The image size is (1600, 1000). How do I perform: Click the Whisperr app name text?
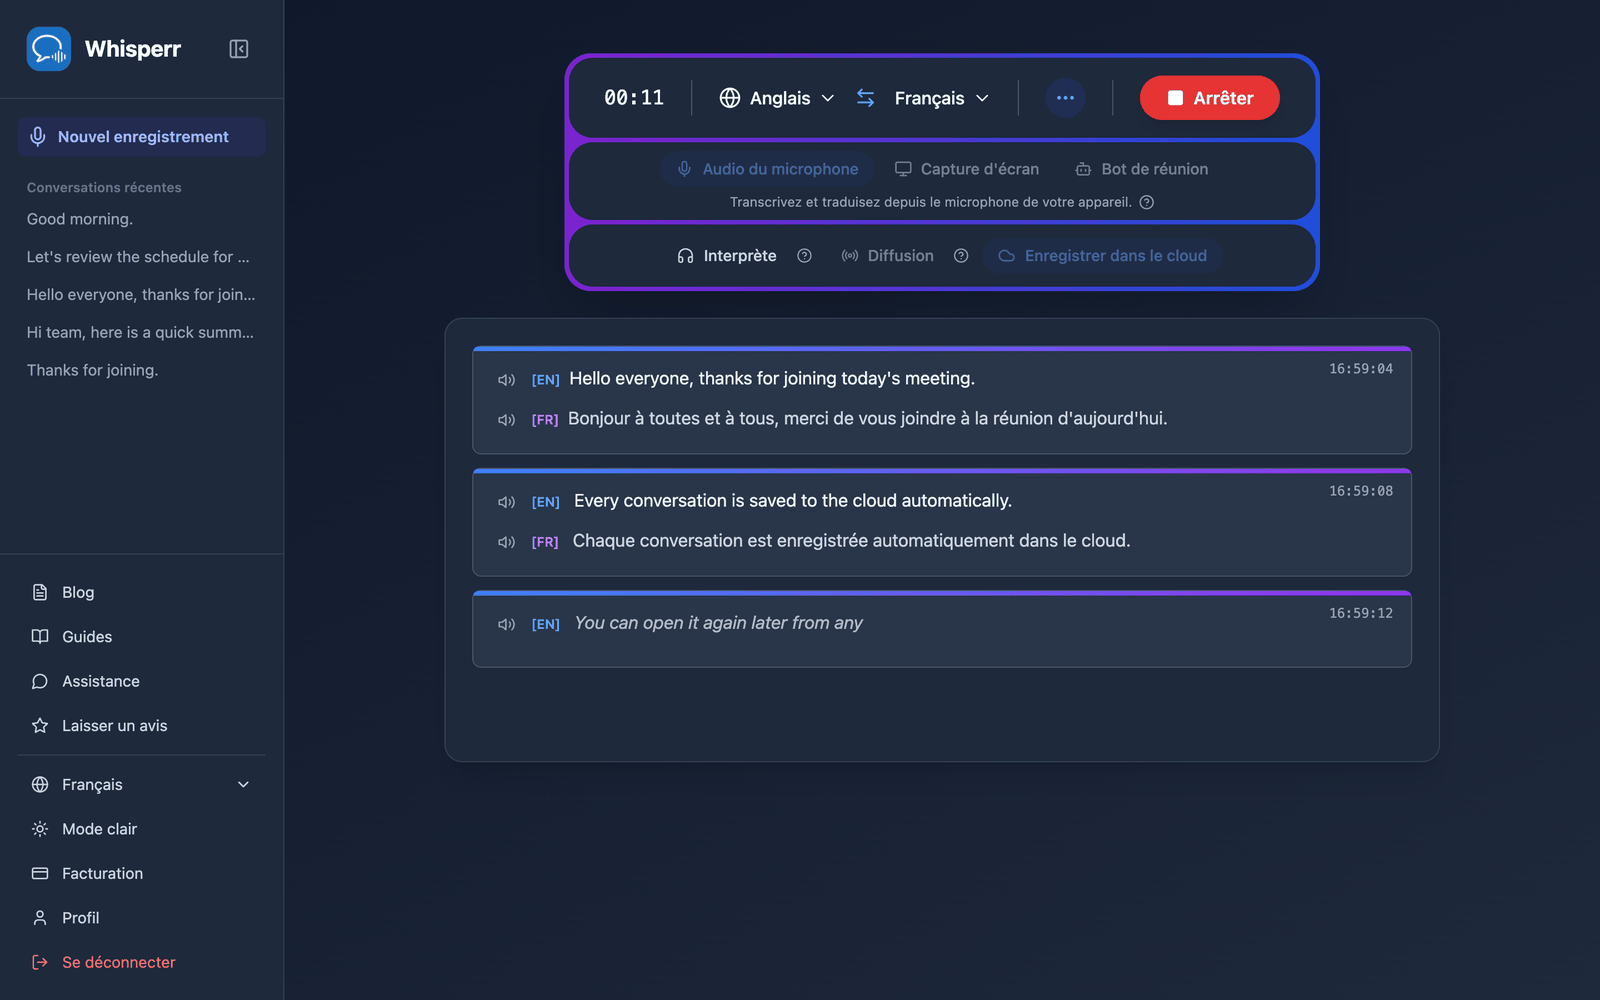(x=133, y=49)
